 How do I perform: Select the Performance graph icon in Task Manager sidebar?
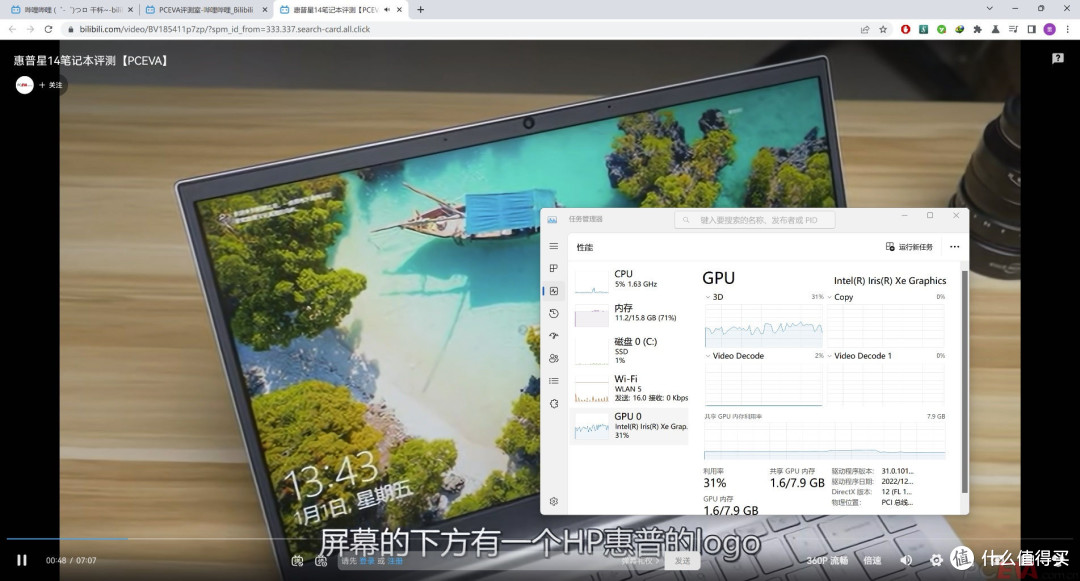[x=553, y=291]
